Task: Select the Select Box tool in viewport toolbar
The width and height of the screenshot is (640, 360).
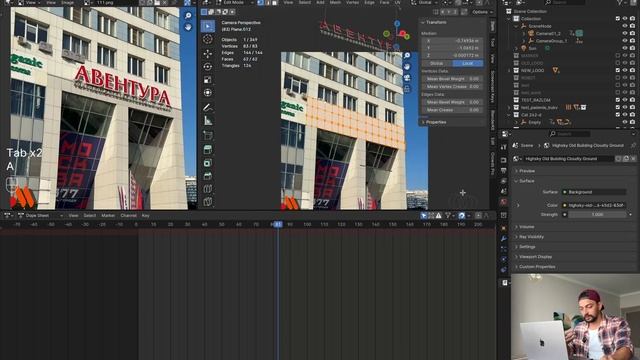Action: pyautogui.click(x=208, y=27)
